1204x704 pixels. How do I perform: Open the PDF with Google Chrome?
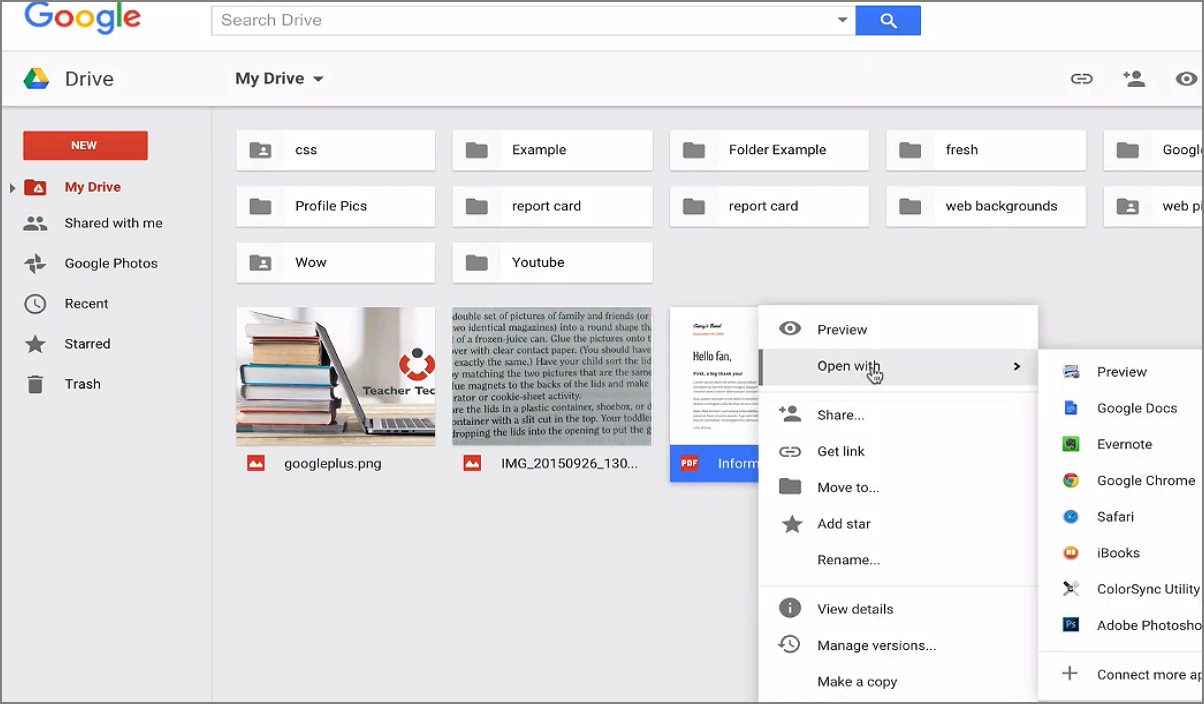(1145, 480)
